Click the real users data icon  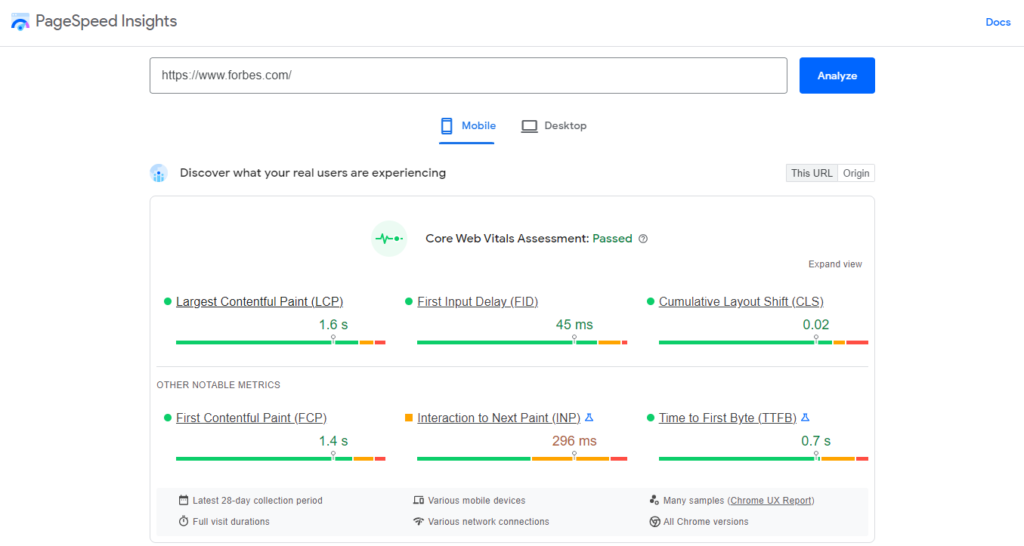tap(159, 173)
